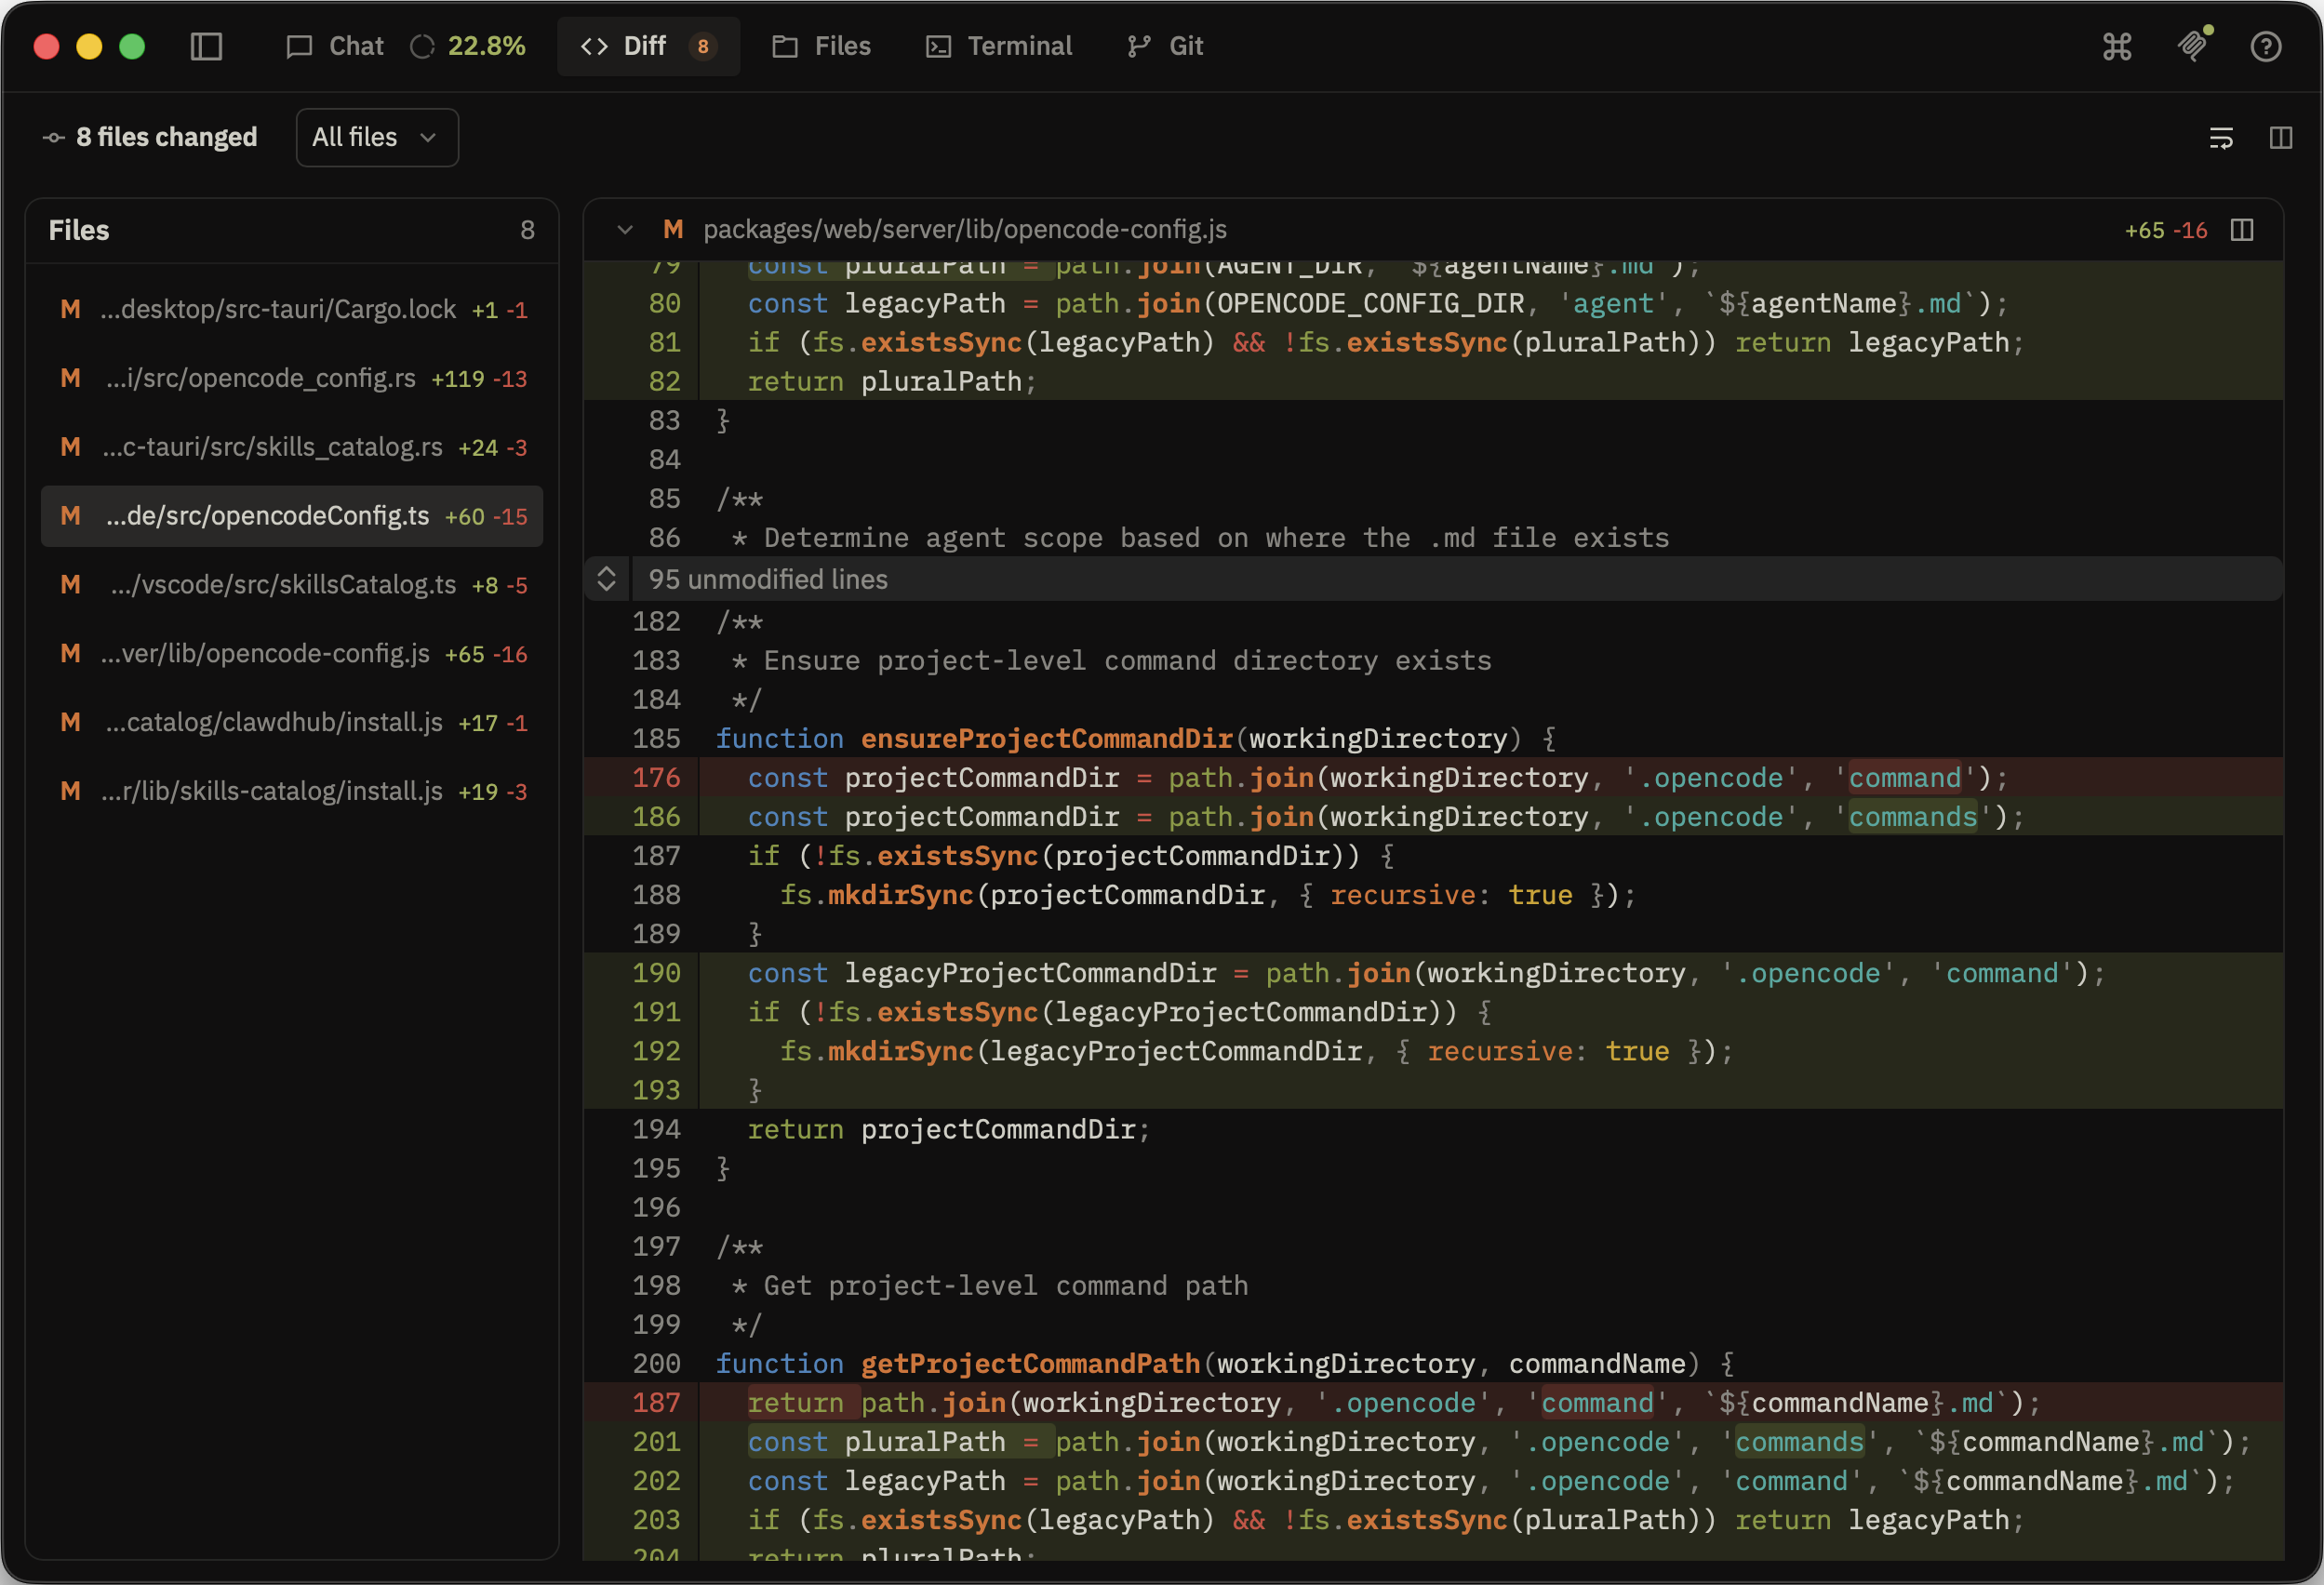The height and width of the screenshot is (1585, 2324).
Task: Open the Chat tab
Action: 334,46
